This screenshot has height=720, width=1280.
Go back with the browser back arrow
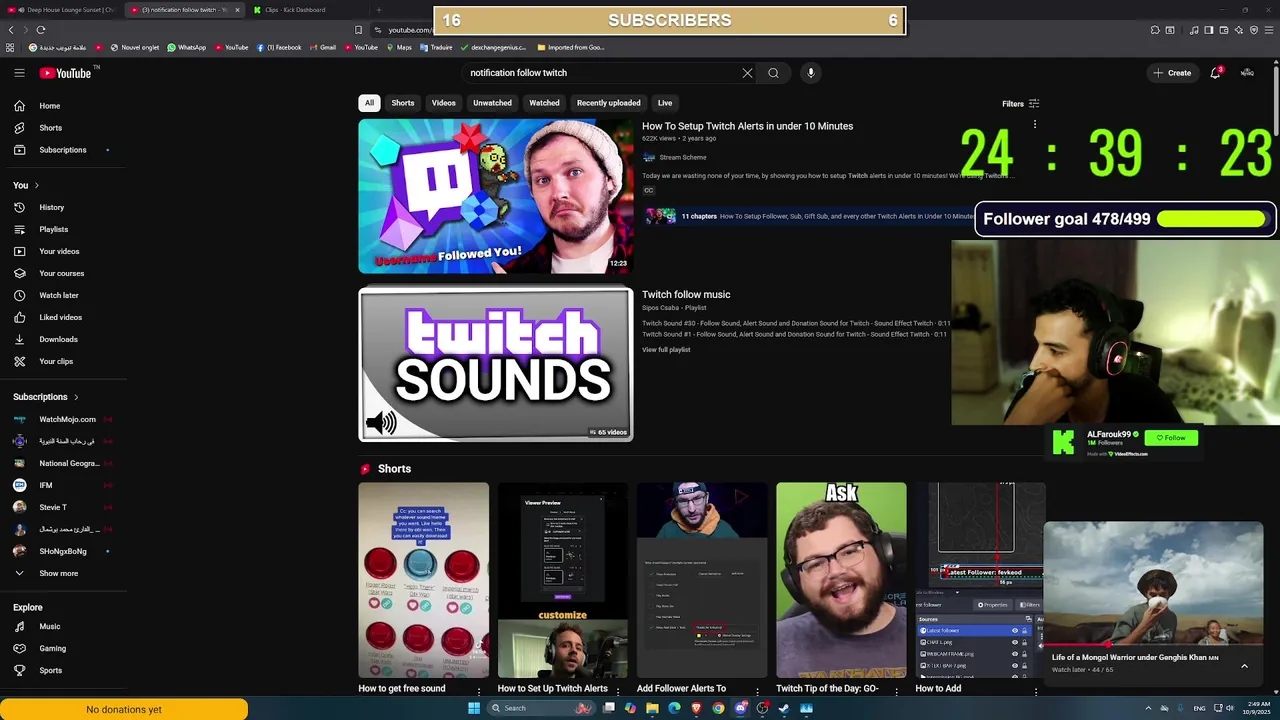point(11,30)
